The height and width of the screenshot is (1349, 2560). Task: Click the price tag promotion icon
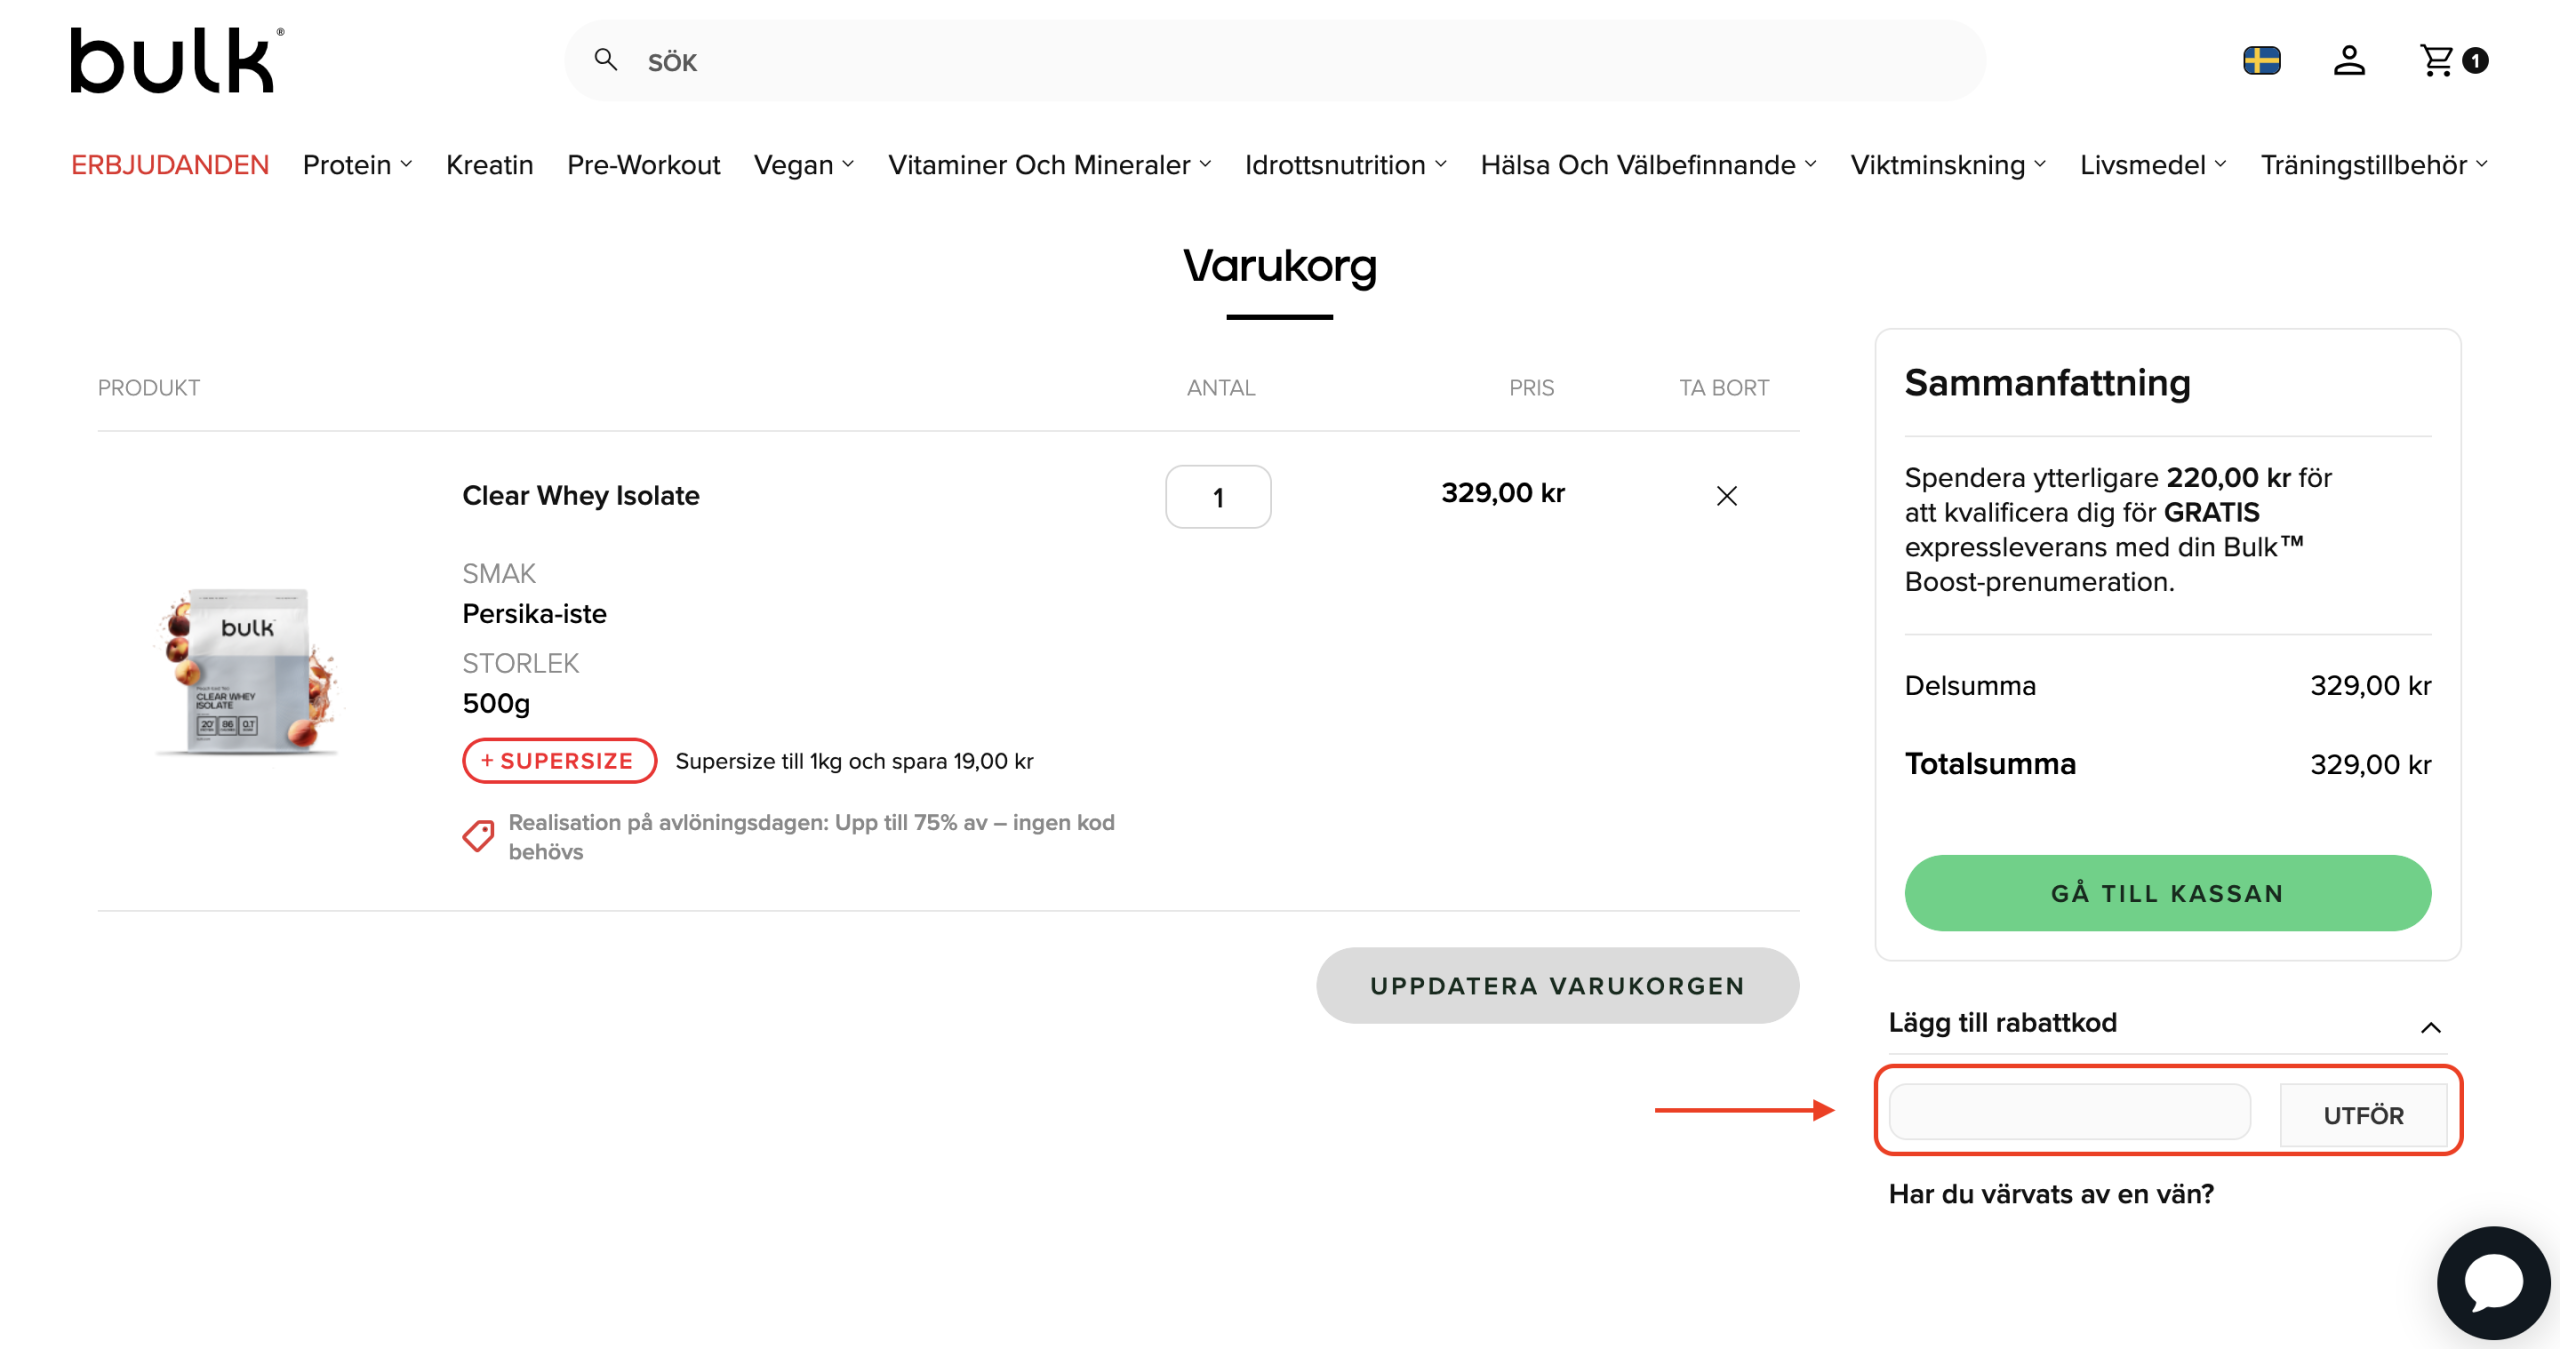point(478,836)
